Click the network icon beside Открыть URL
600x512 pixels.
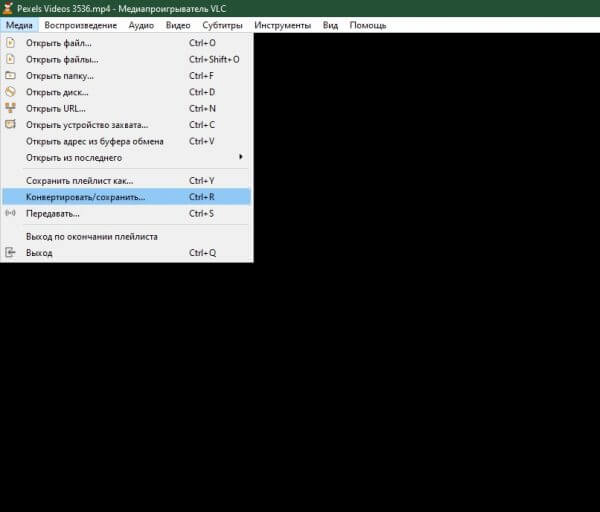[x=11, y=108]
